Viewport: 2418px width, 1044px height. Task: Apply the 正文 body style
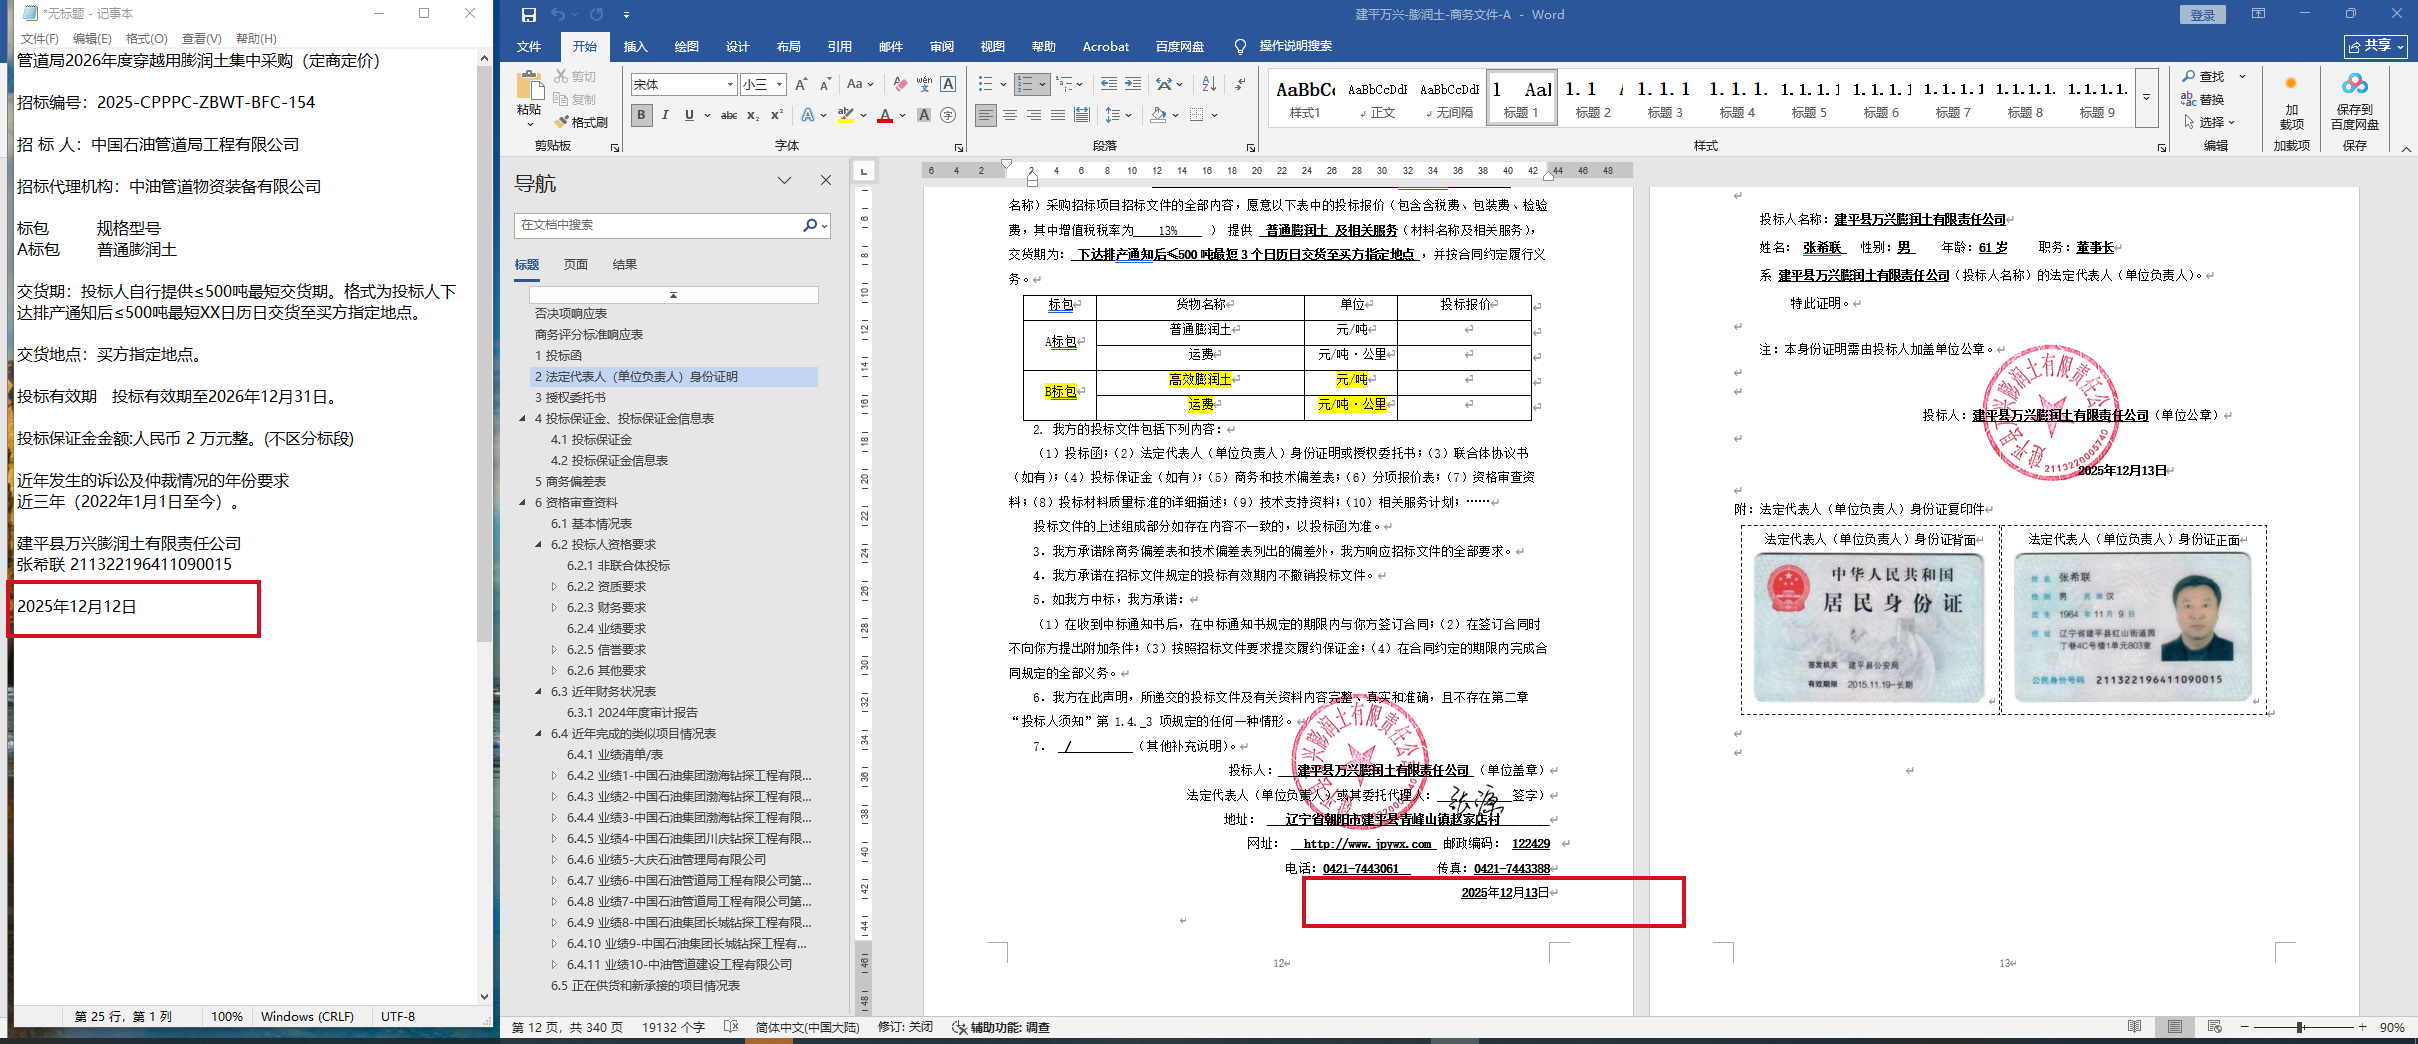pyautogui.click(x=1378, y=97)
